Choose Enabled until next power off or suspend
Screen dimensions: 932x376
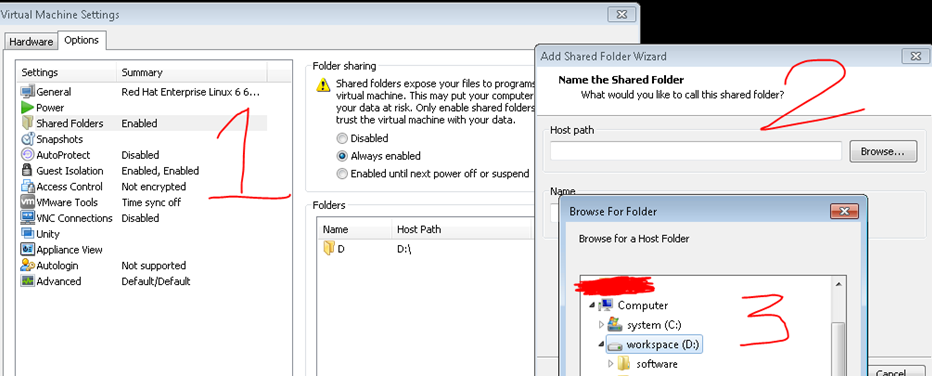(341, 174)
